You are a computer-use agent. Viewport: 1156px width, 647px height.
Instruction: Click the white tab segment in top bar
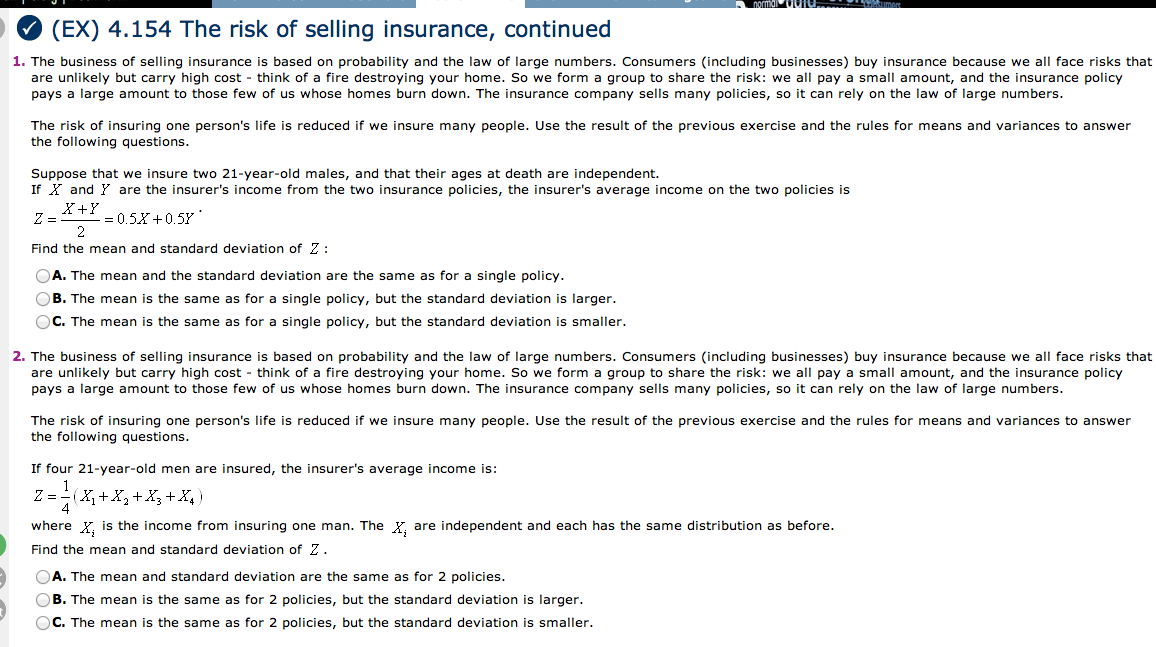(x=470, y=3)
